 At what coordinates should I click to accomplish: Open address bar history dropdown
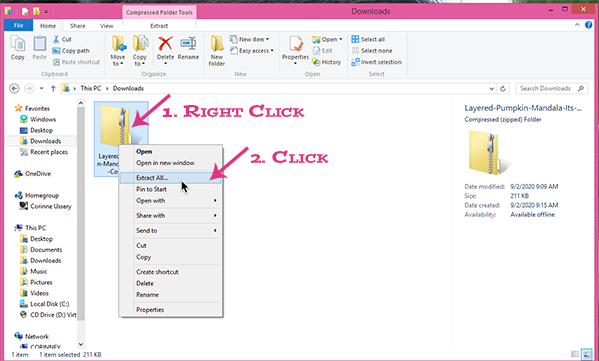click(x=491, y=89)
